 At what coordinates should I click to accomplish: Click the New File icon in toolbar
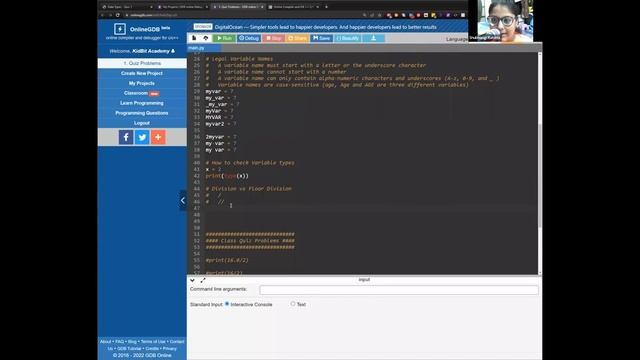click(x=194, y=38)
